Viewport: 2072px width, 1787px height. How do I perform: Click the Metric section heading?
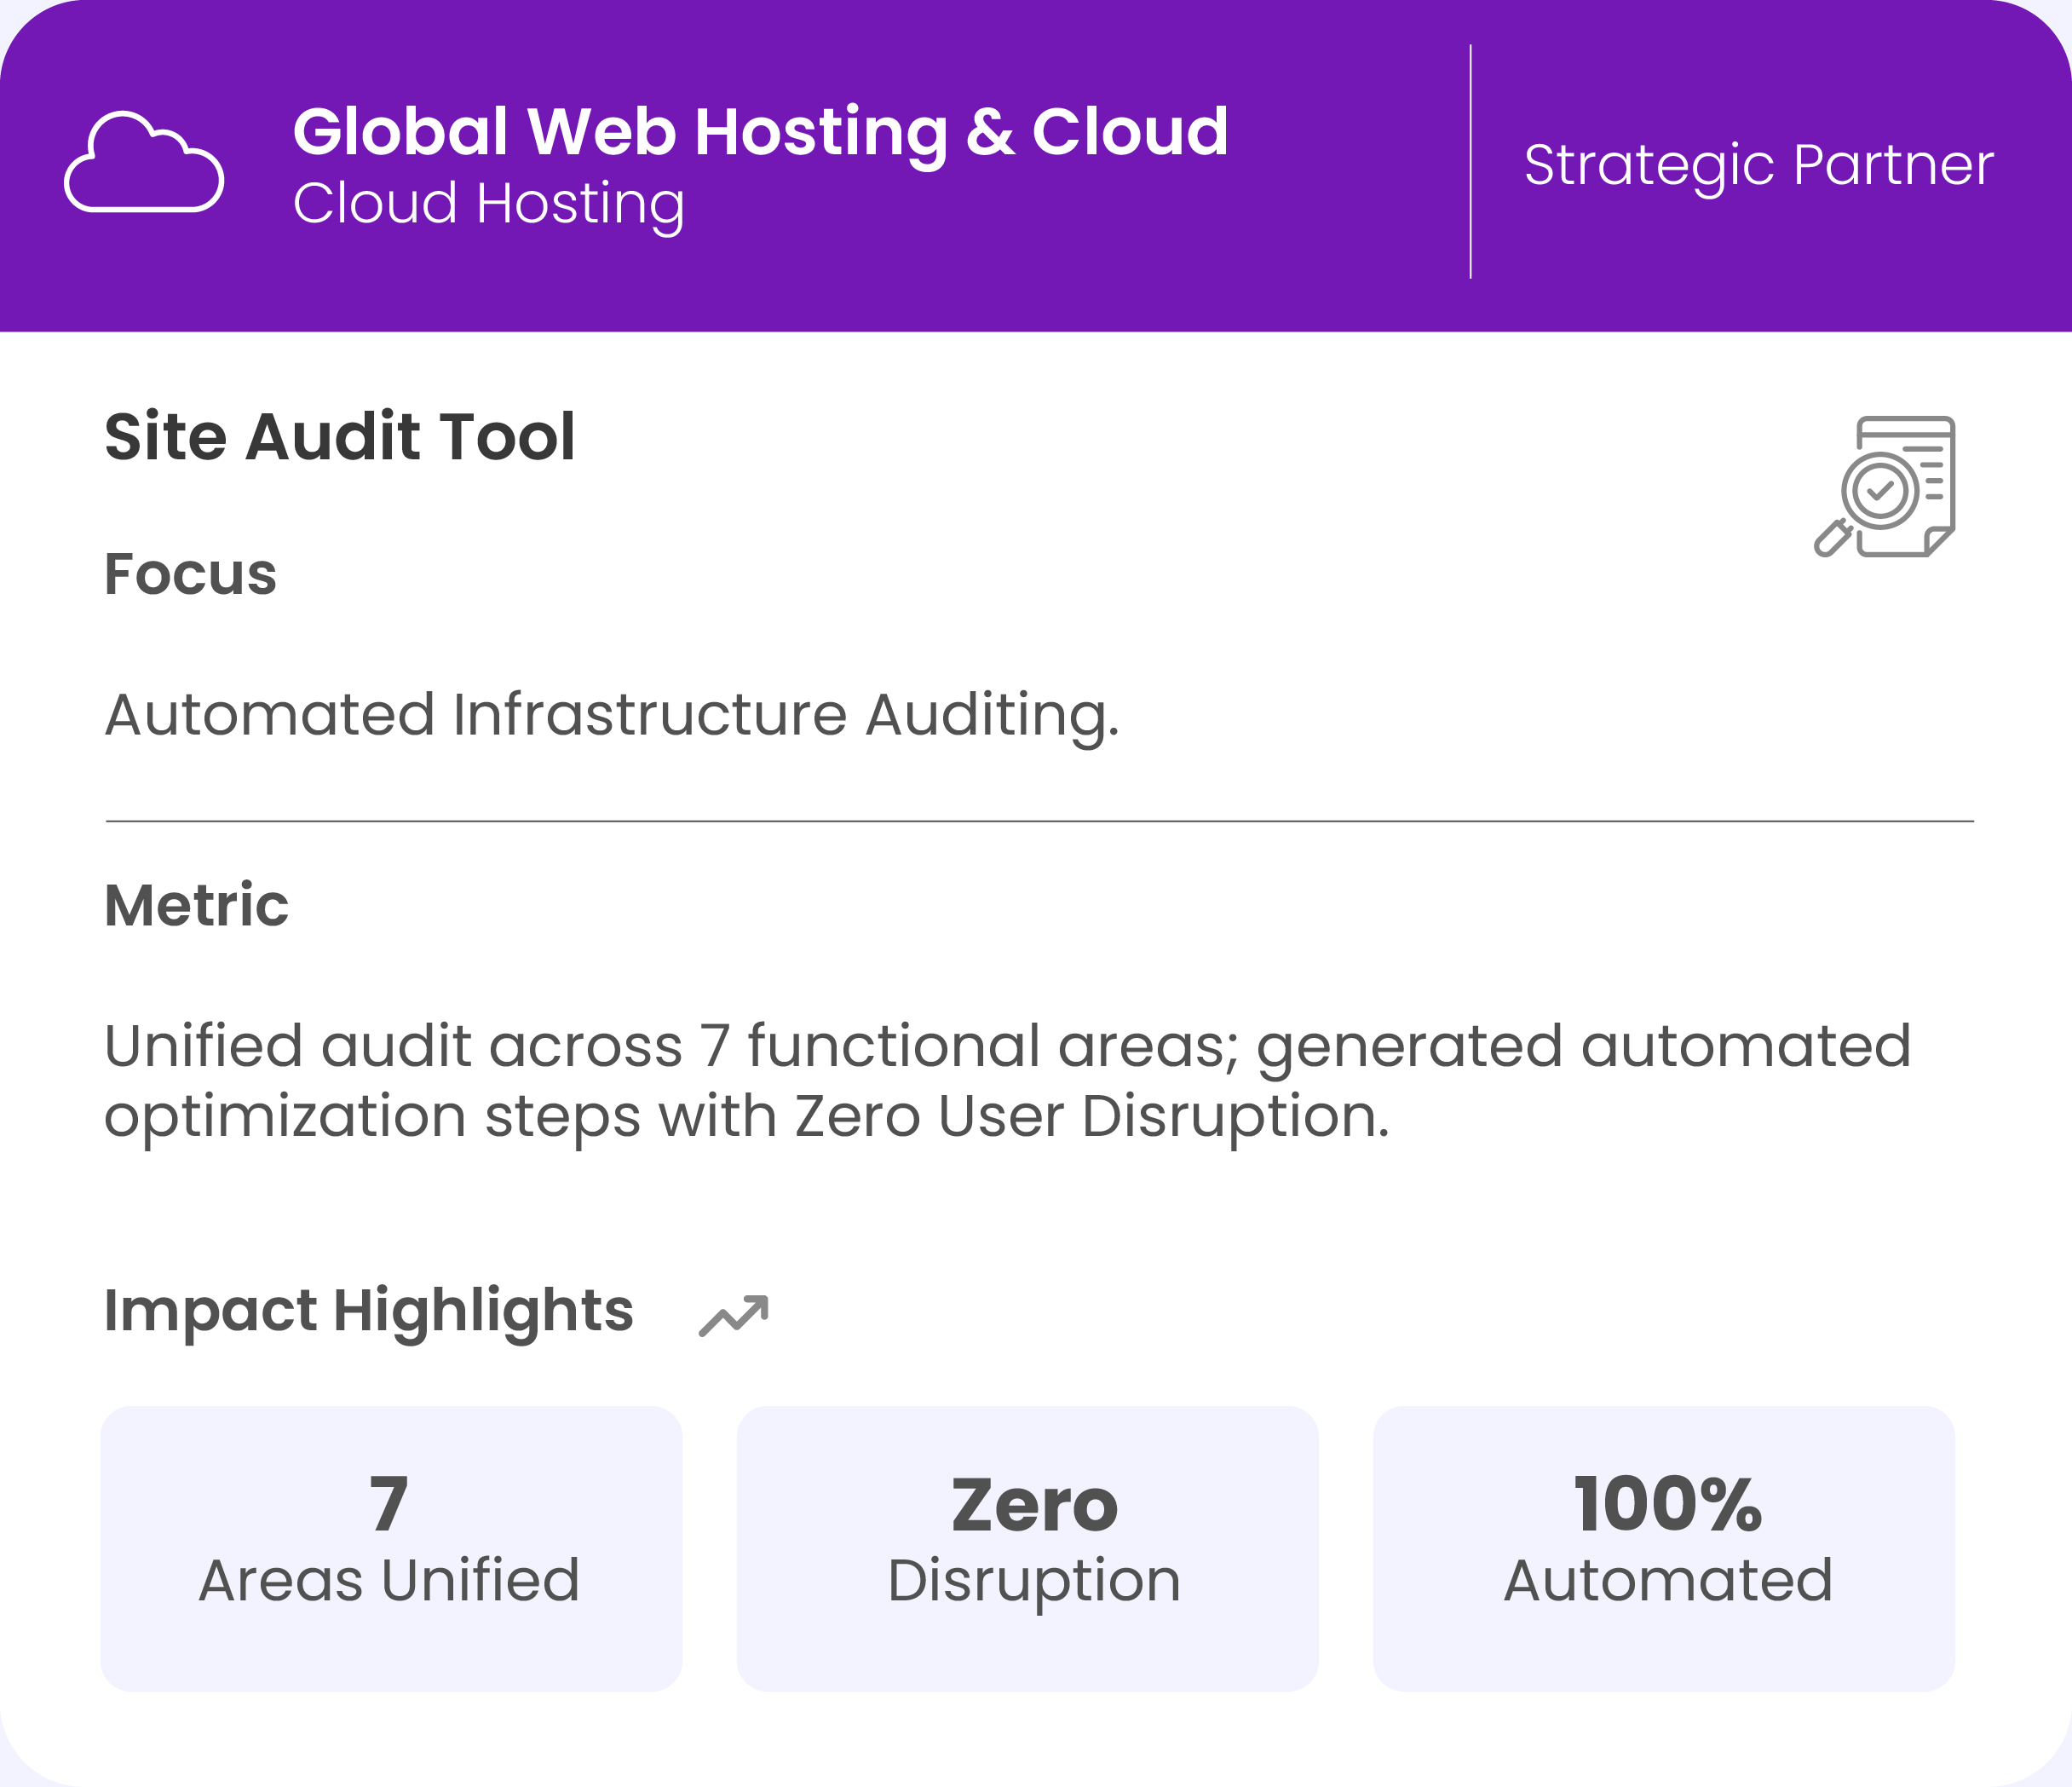pyautogui.click(x=196, y=905)
